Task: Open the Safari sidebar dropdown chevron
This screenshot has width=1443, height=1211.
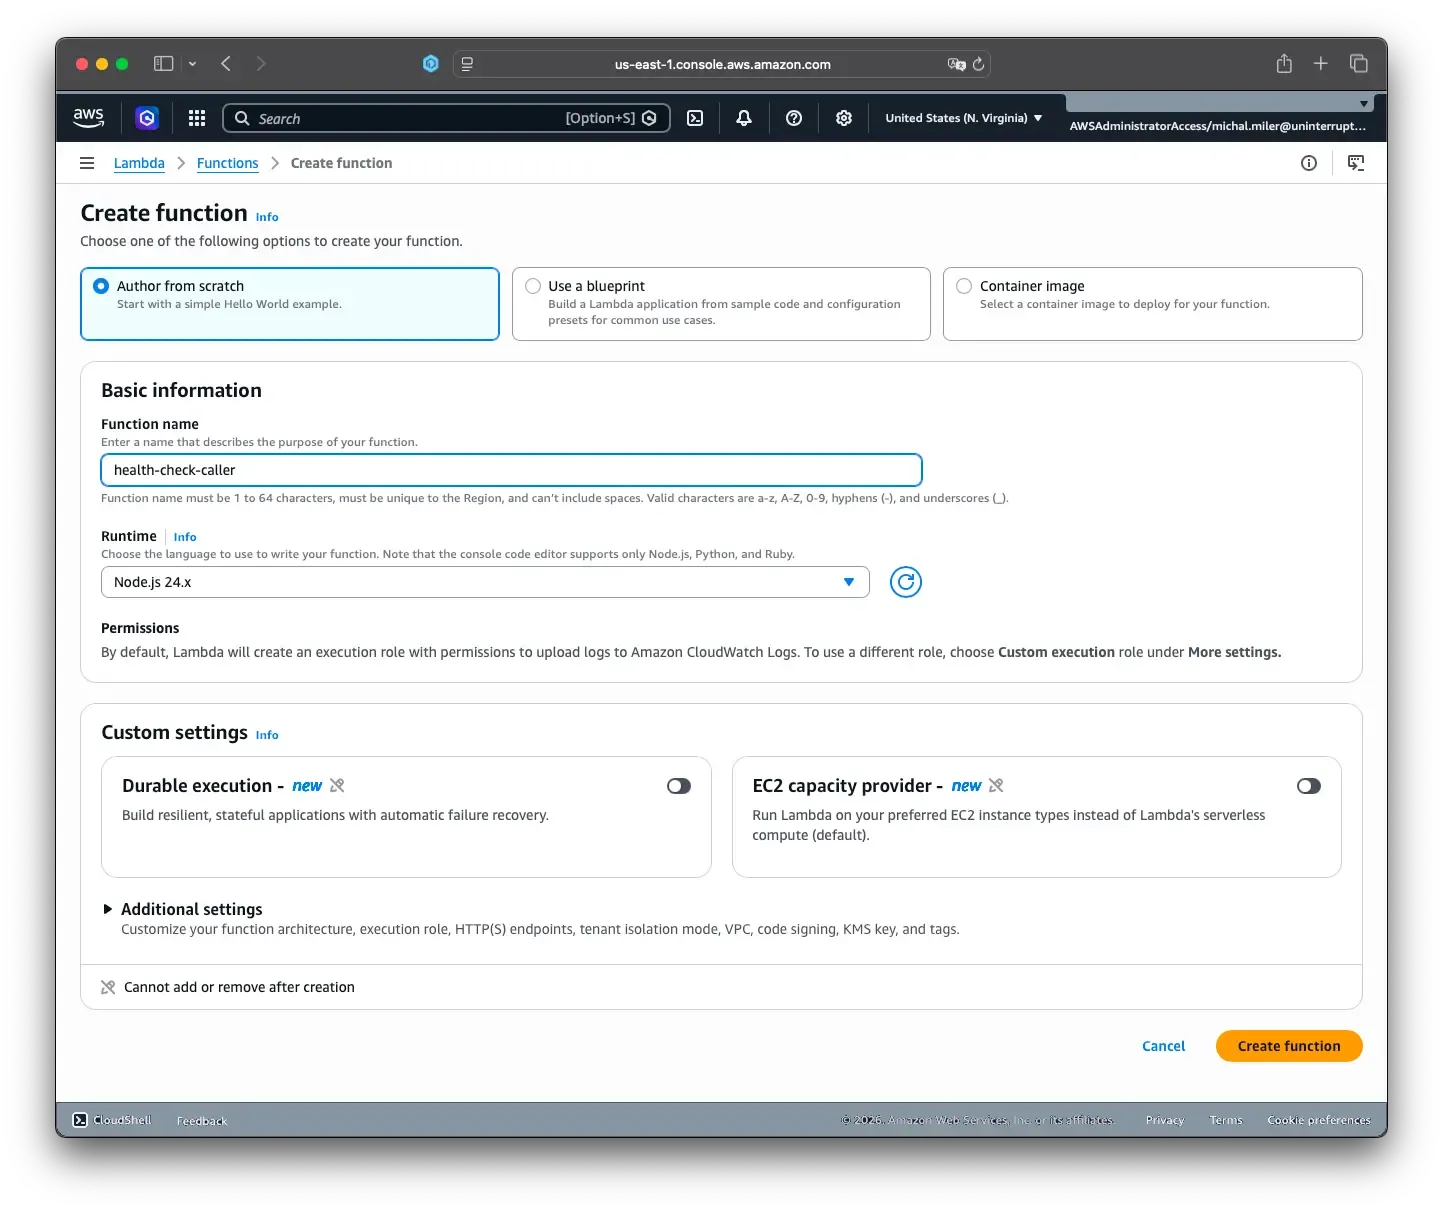Action: (192, 64)
